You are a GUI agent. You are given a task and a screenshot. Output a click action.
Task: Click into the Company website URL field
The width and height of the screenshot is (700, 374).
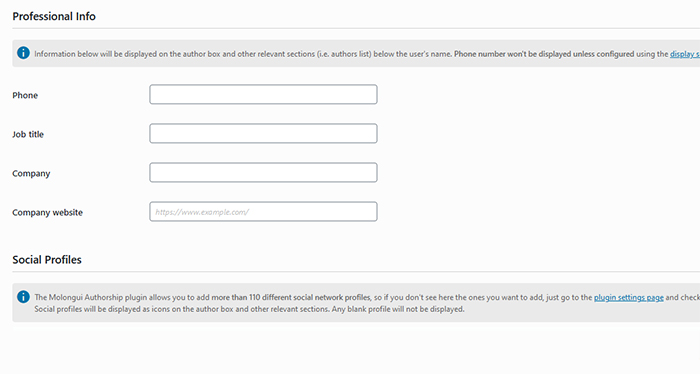coord(263,212)
